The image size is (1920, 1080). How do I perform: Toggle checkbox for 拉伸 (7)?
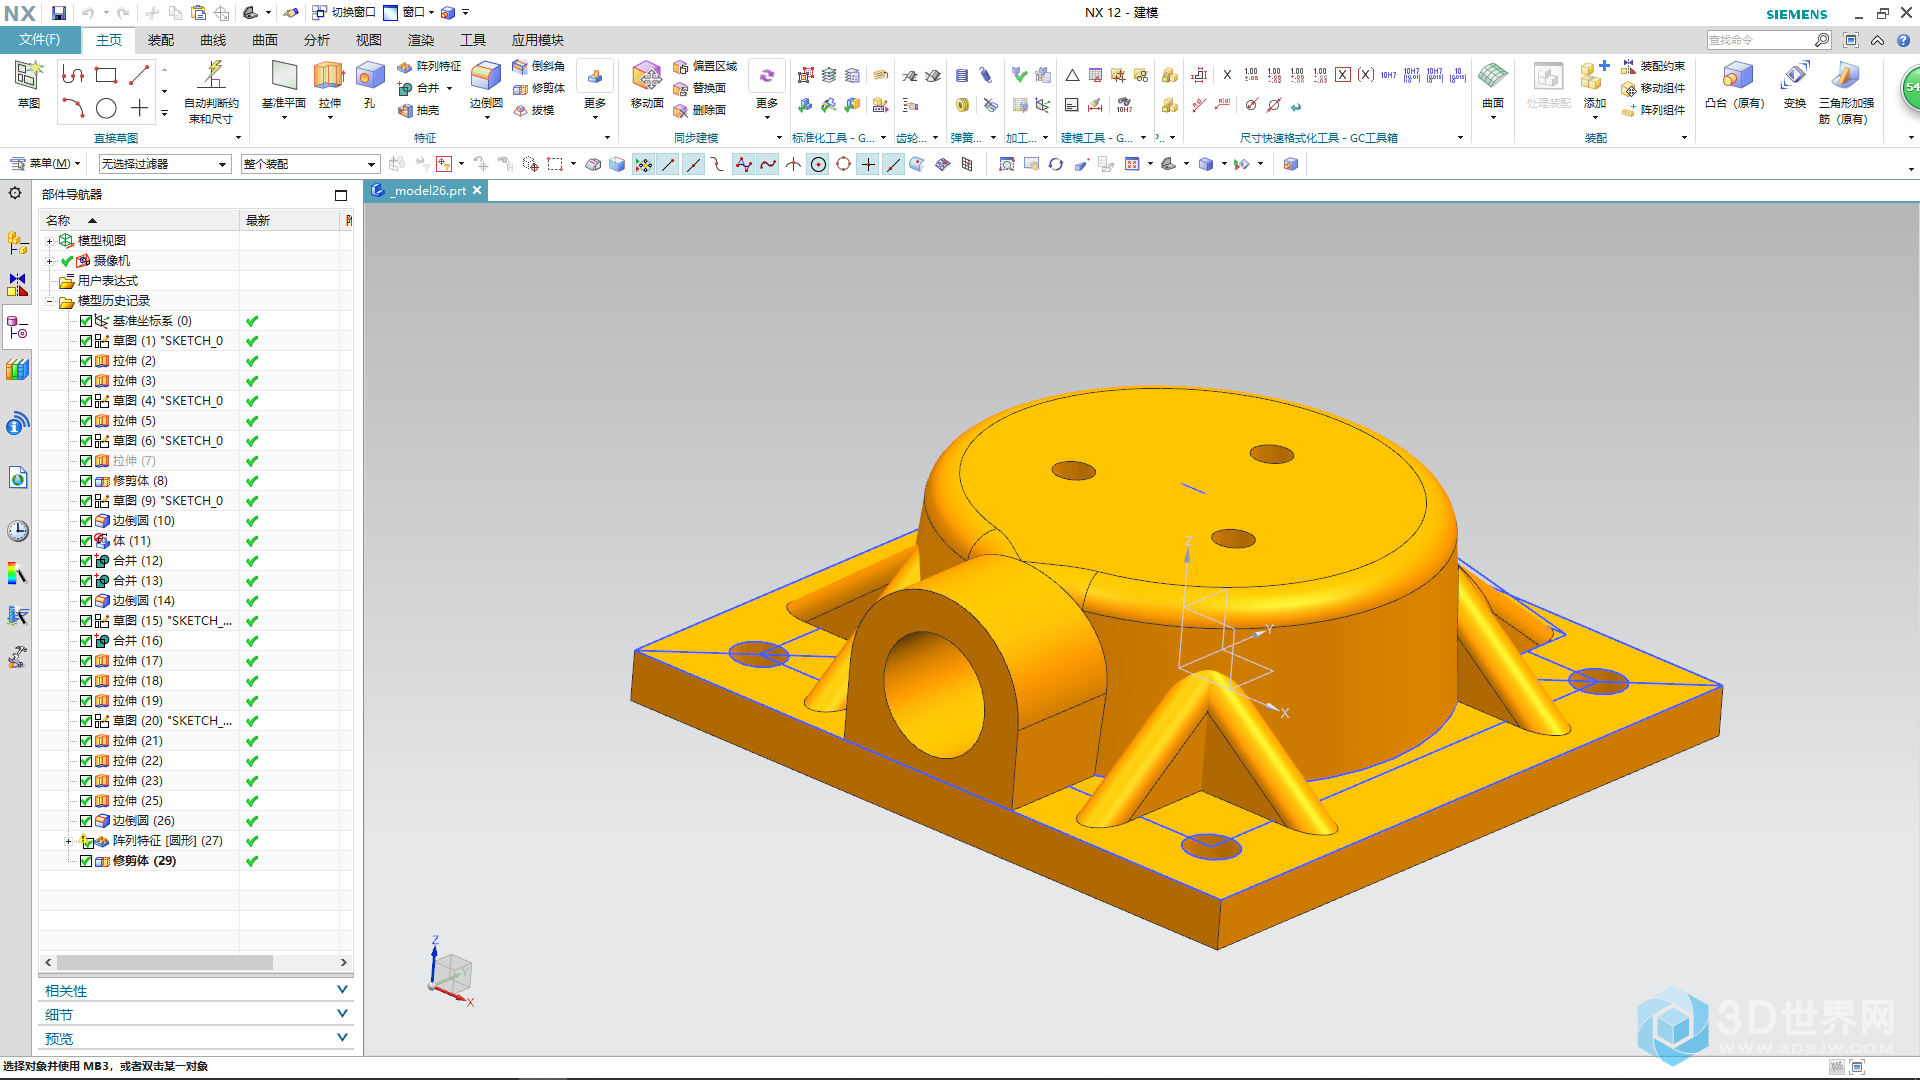pyautogui.click(x=86, y=461)
